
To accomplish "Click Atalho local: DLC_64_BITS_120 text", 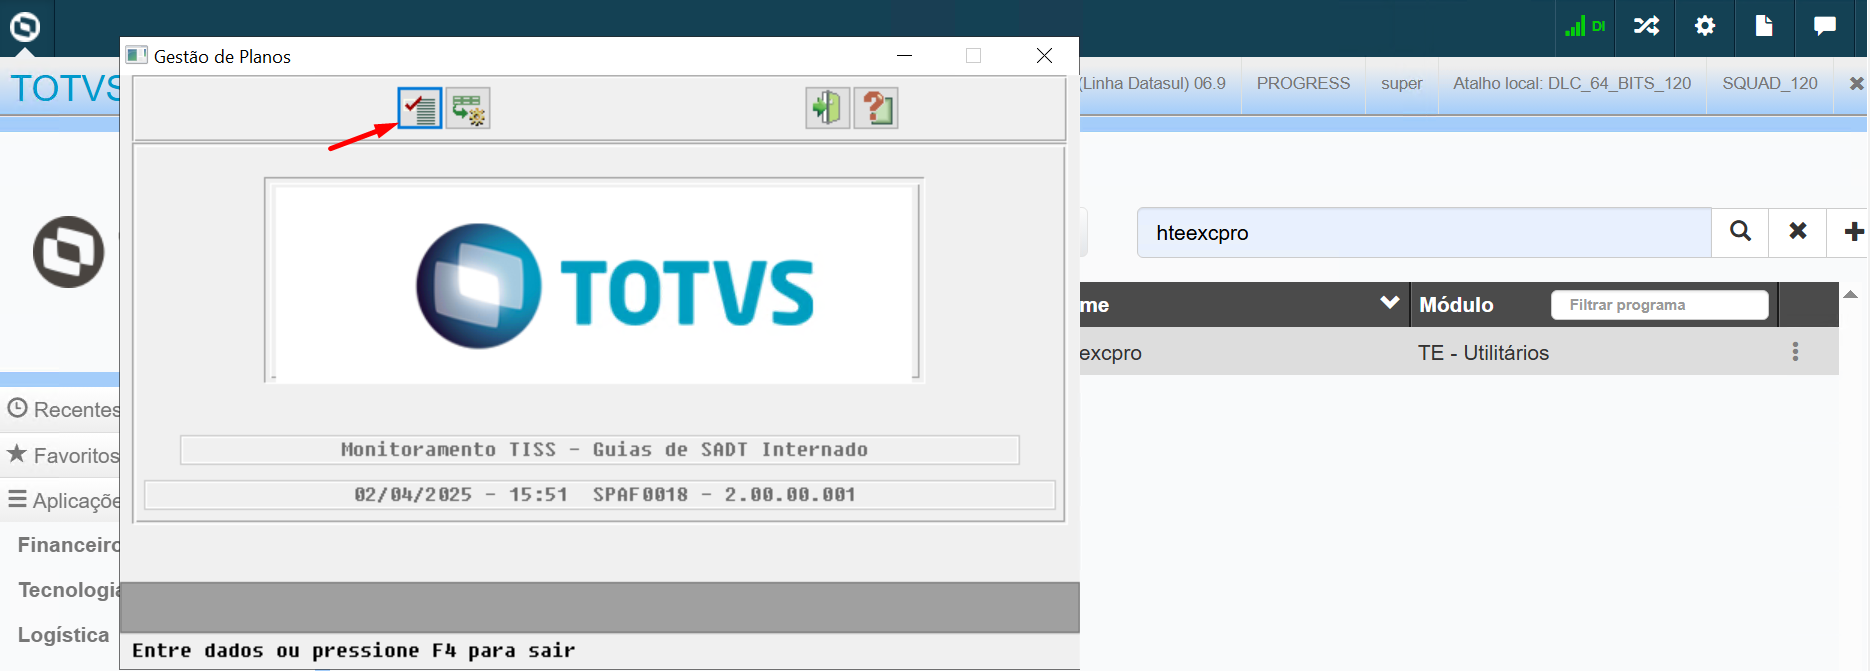I will [1572, 84].
